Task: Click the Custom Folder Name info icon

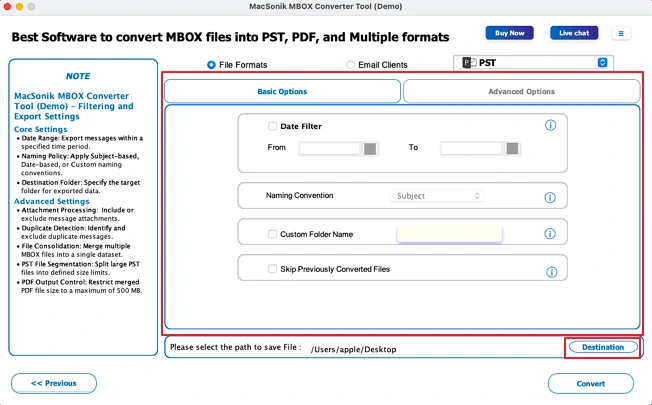Action: coord(550,234)
